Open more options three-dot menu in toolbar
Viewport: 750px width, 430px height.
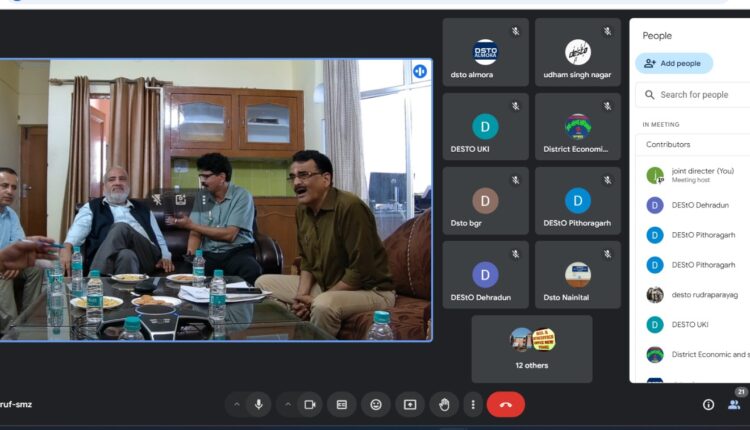tap(473, 404)
